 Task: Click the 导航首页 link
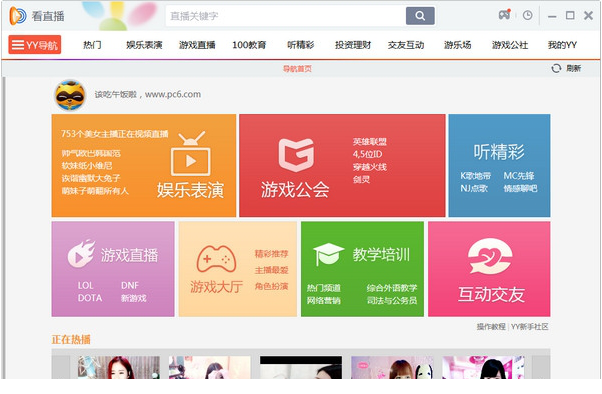[x=297, y=69]
